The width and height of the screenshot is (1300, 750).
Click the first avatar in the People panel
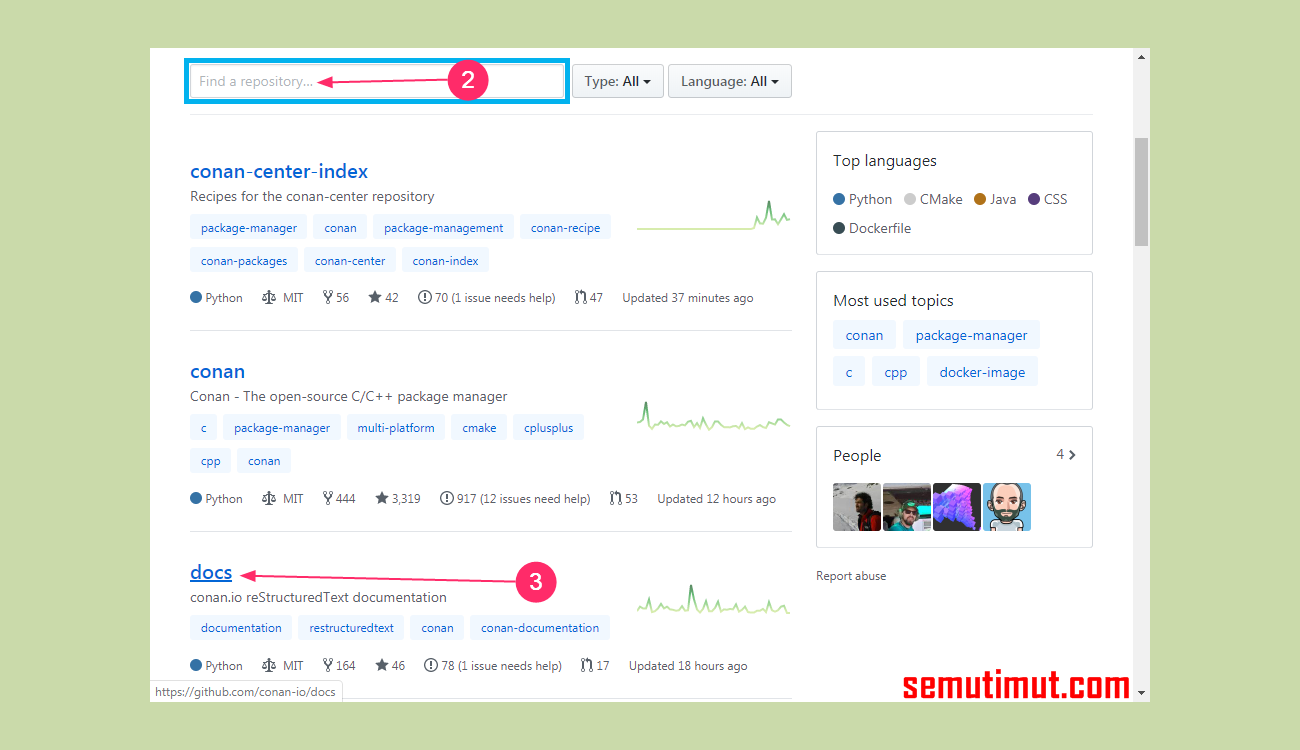tap(856, 507)
